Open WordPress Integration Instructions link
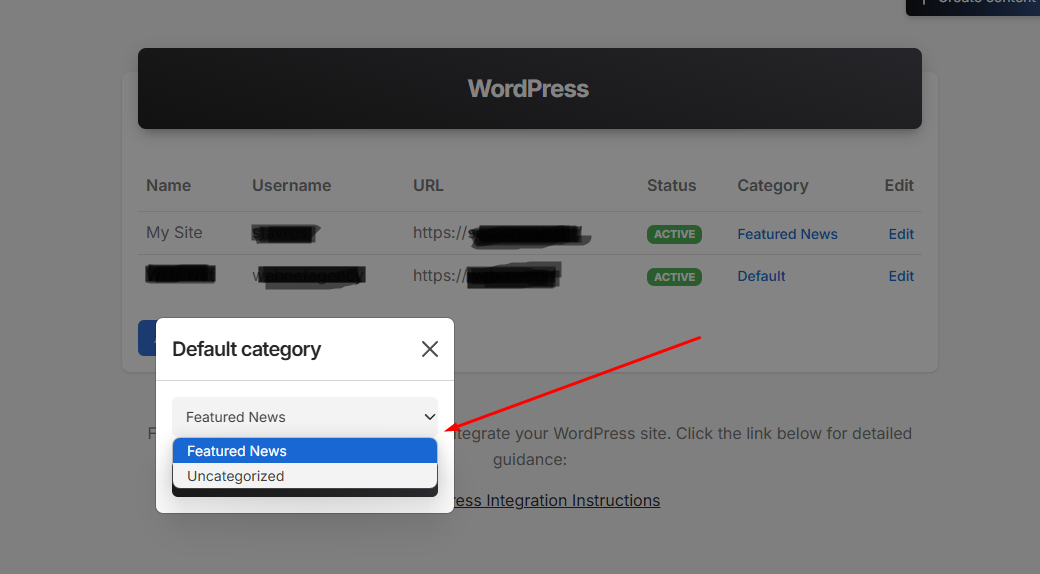1040x574 pixels. click(557, 500)
